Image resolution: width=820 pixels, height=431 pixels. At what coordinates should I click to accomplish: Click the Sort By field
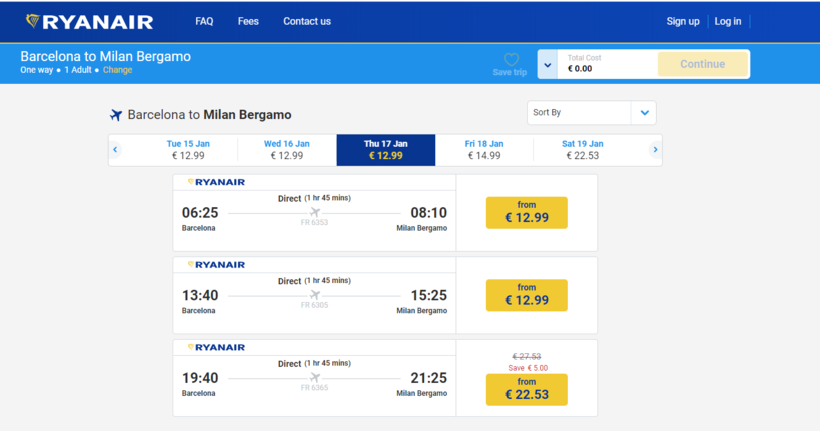[591, 112]
